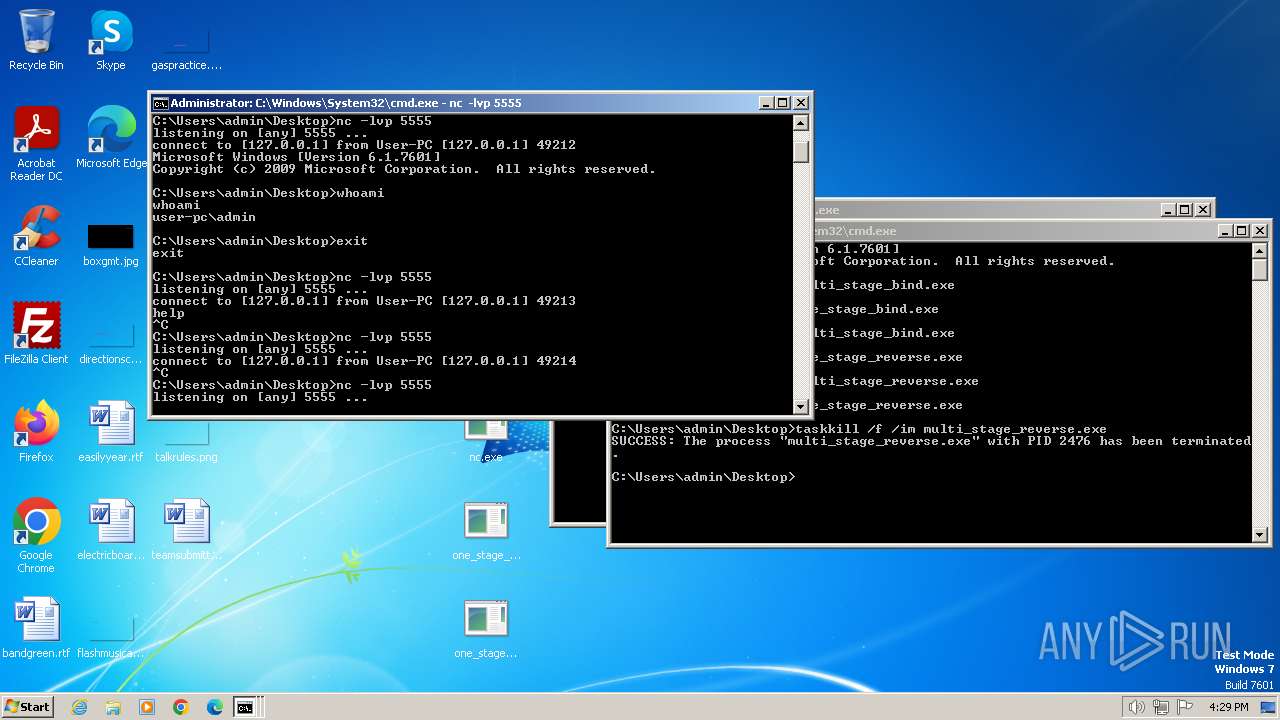Open the network status tray icon
The width and height of the screenshot is (1280, 720).
[1159, 707]
